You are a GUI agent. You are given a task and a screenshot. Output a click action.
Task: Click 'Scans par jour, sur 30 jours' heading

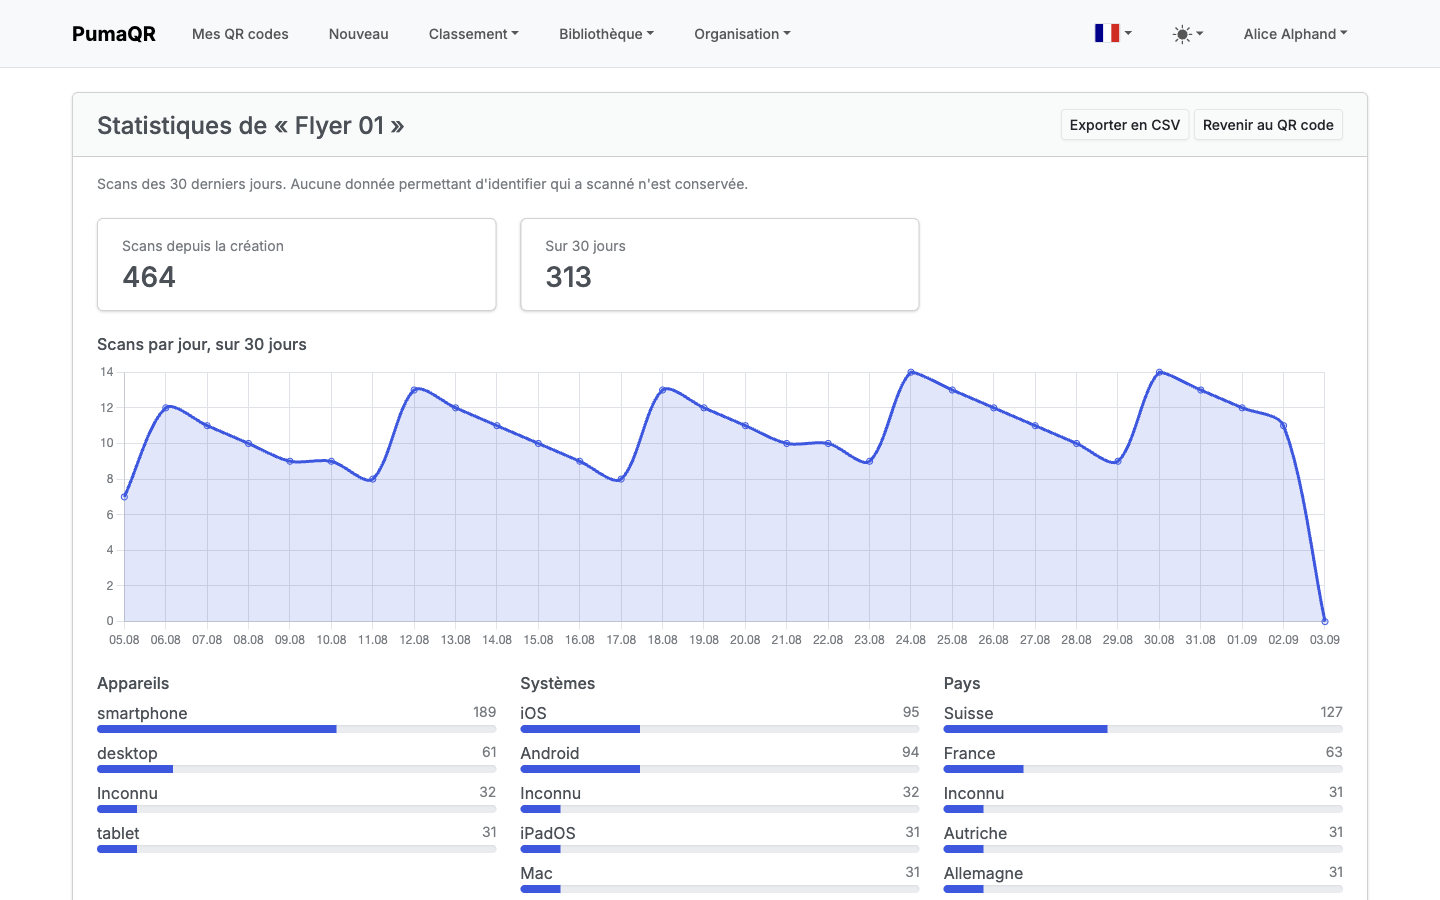point(202,344)
